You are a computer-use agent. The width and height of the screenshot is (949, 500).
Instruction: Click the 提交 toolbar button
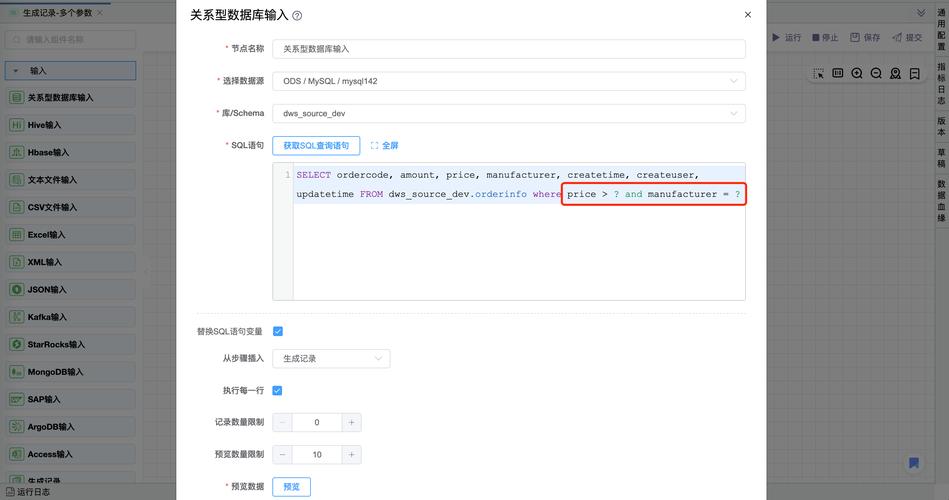907,38
